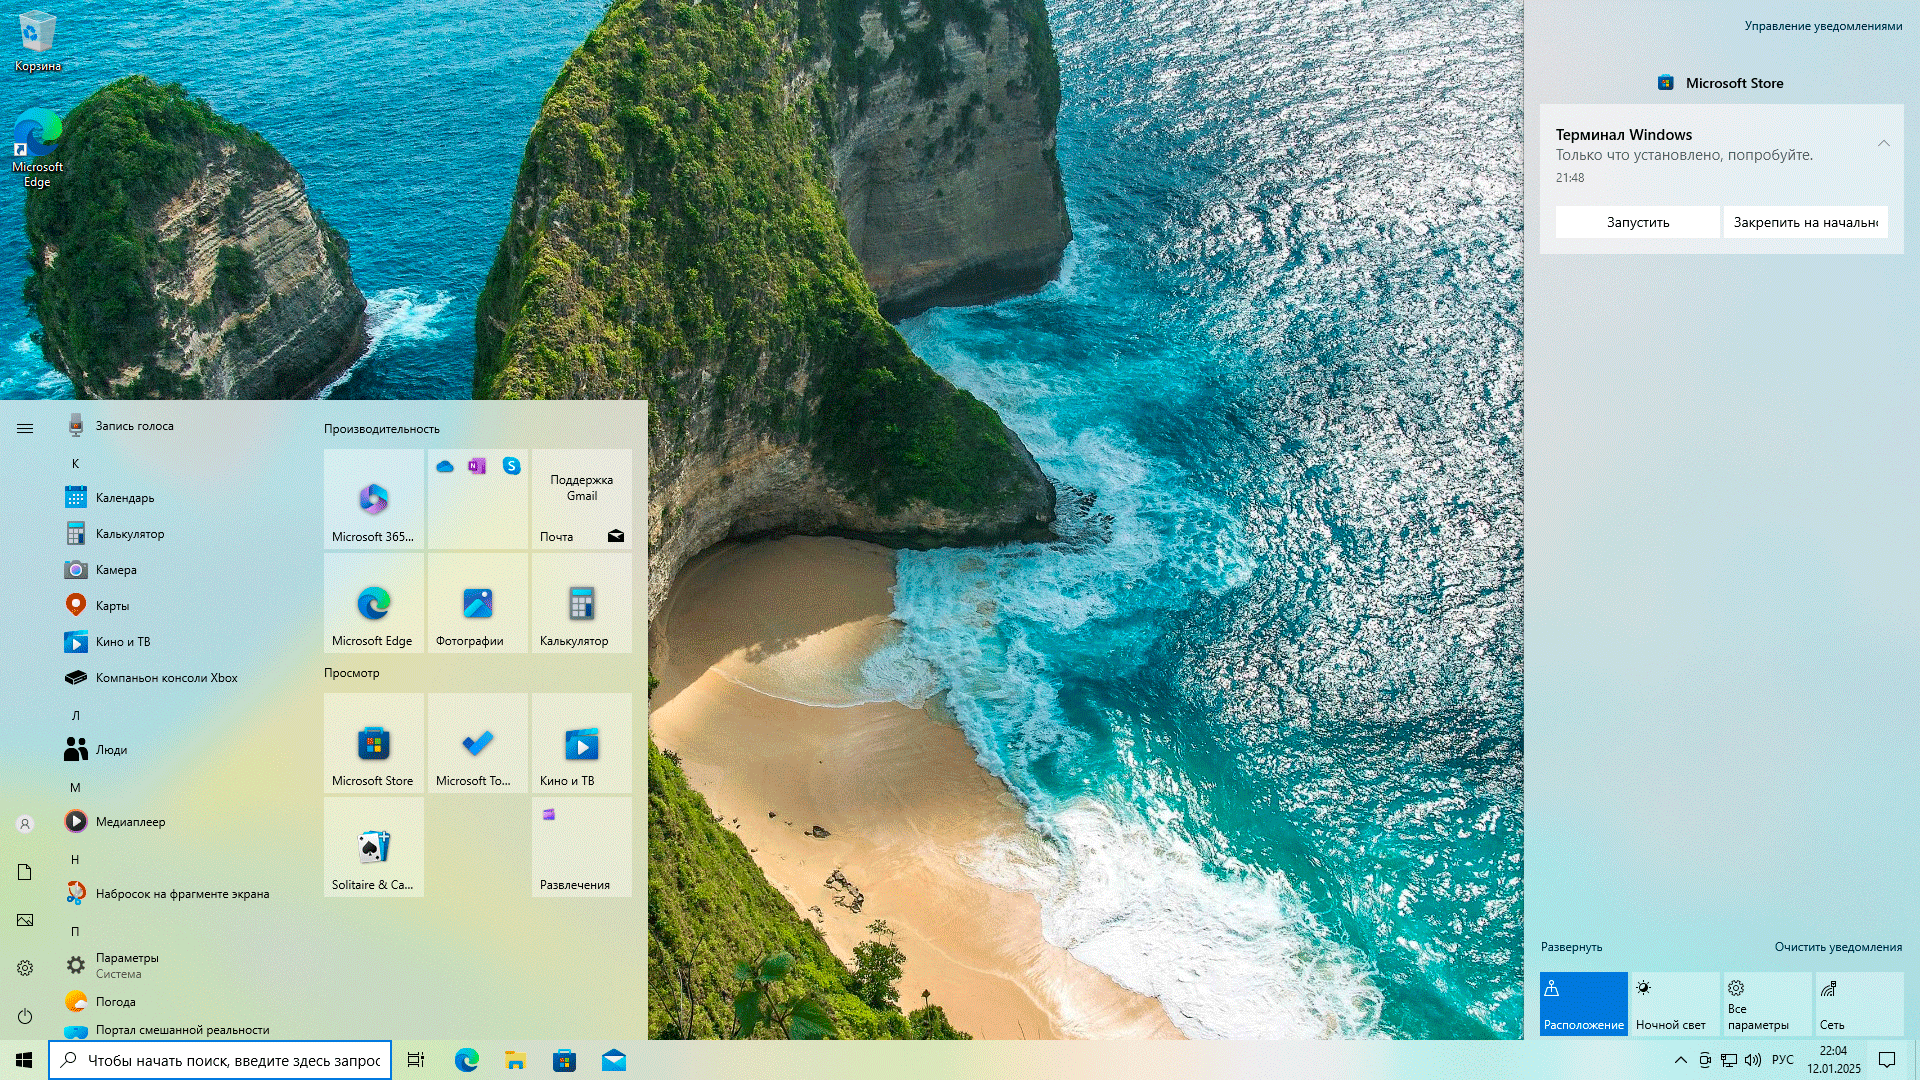Expand Start menu with hamburger button
The height and width of the screenshot is (1080, 1920).
(25, 428)
